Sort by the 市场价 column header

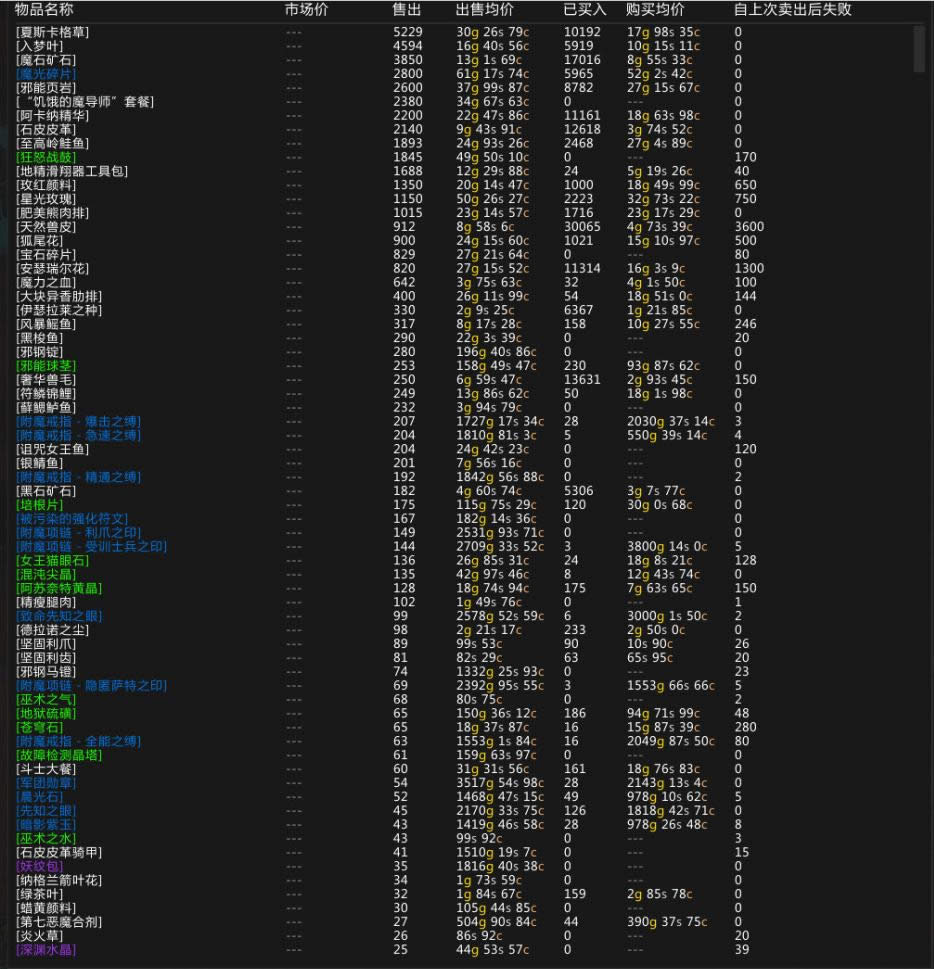[x=306, y=10]
